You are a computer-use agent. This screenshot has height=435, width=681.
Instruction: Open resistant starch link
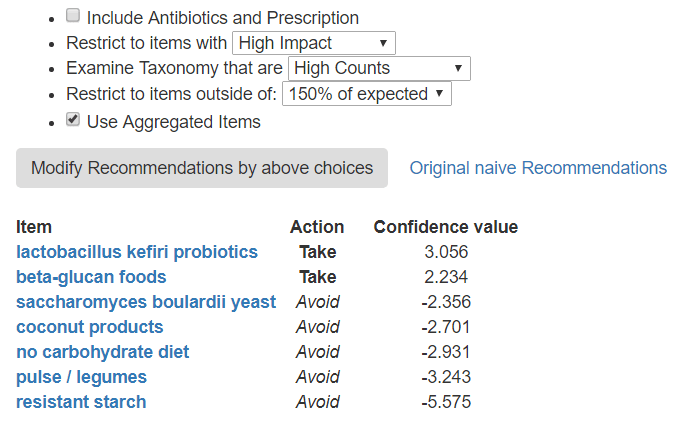pyautogui.click(x=81, y=402)
